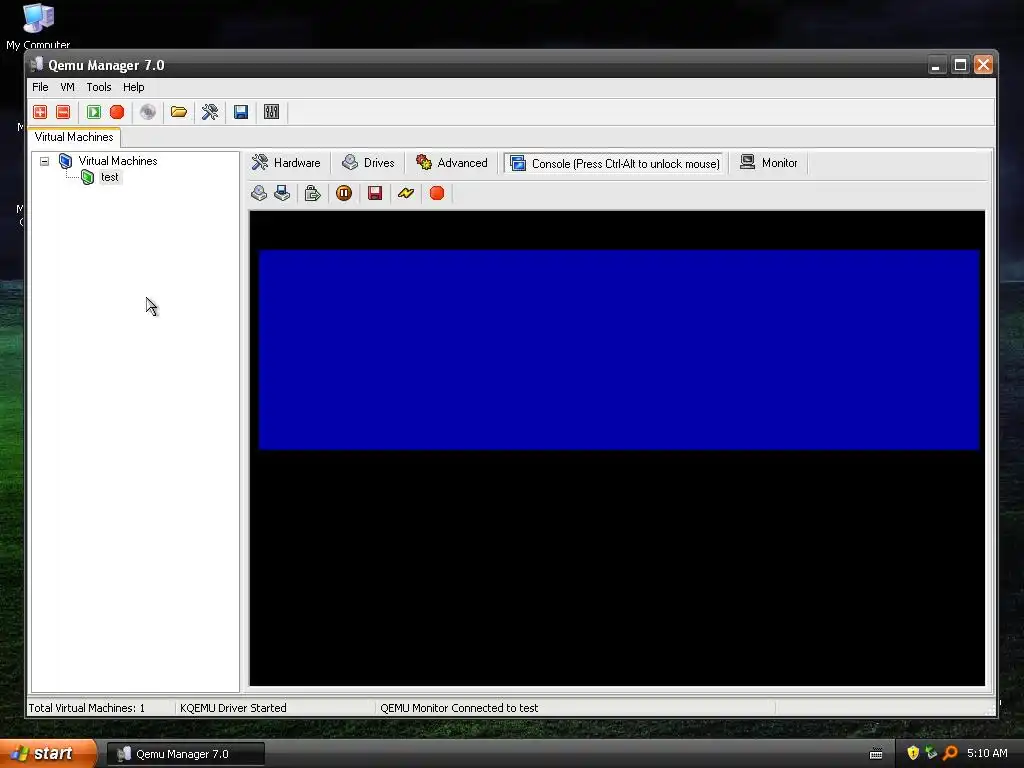Click the keyboard icon on the taskbar
The height and width of the screenshot is (768, 1024).
[x=876, y=754]
